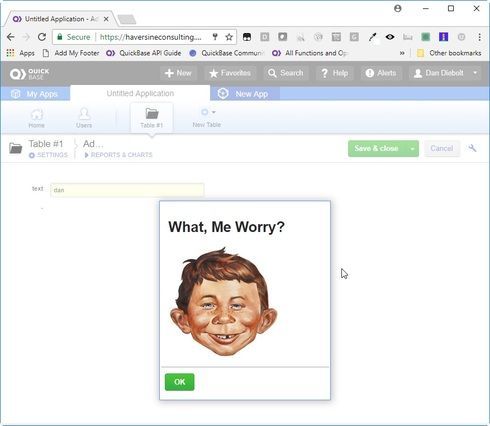490x426 pixels.
Task: Expand REPORTS & CHARTS
Action: pyautogui.click(x=118, y=155)
